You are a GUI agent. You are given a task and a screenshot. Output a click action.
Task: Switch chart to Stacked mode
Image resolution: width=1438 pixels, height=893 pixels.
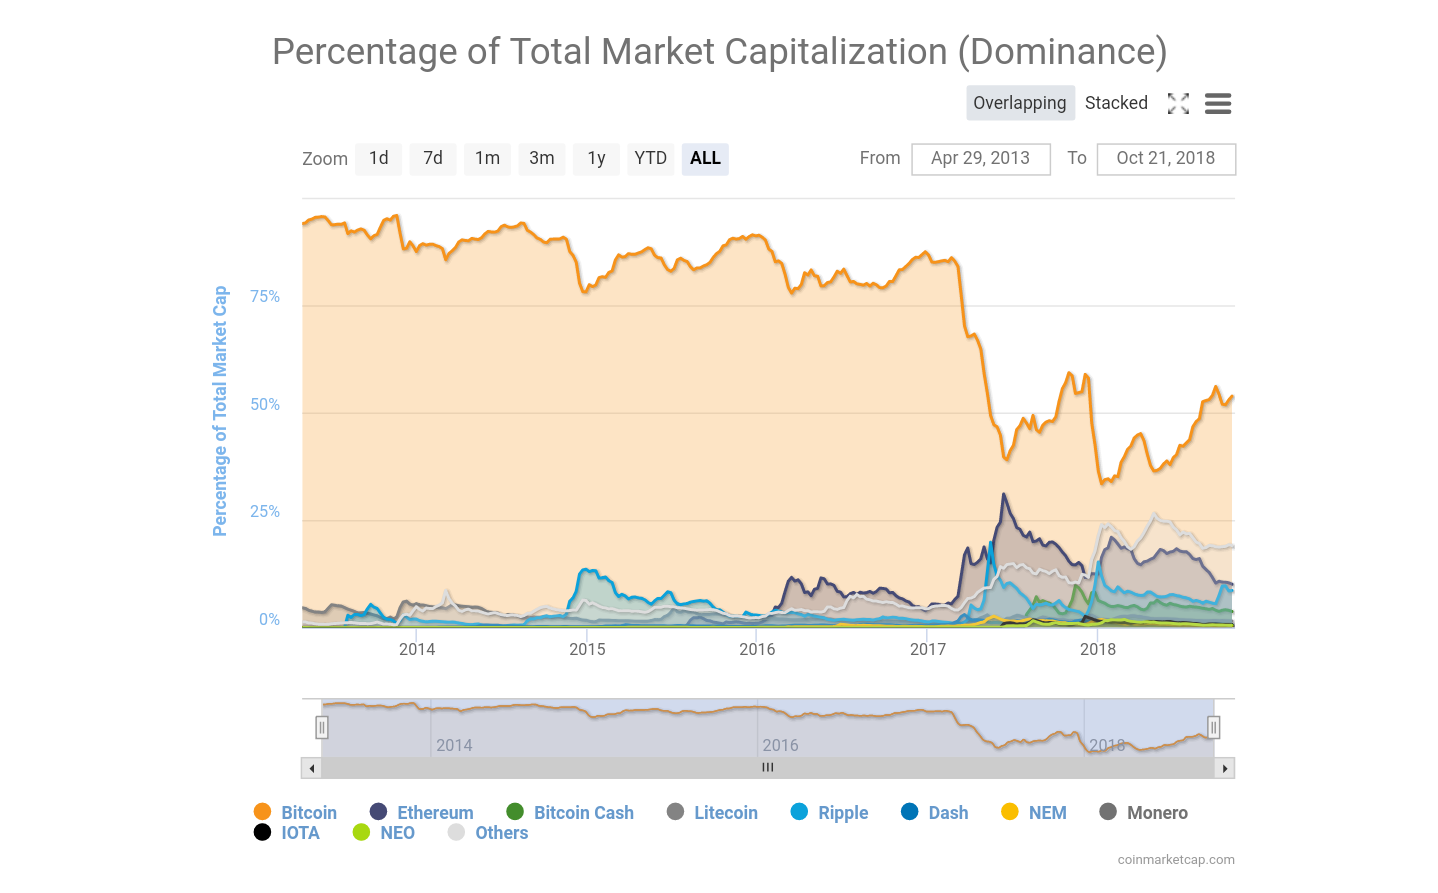tap(1116, 103)
